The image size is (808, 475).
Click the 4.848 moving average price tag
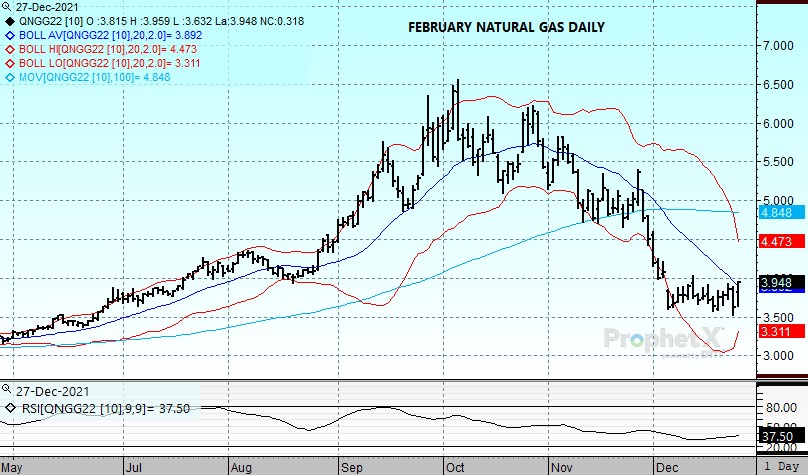click(777, 213)
